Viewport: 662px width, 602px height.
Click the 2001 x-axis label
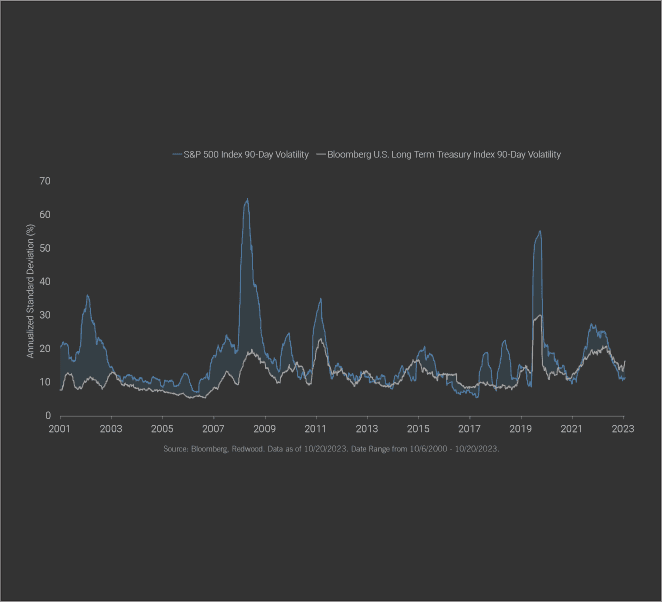coord(60,429)
